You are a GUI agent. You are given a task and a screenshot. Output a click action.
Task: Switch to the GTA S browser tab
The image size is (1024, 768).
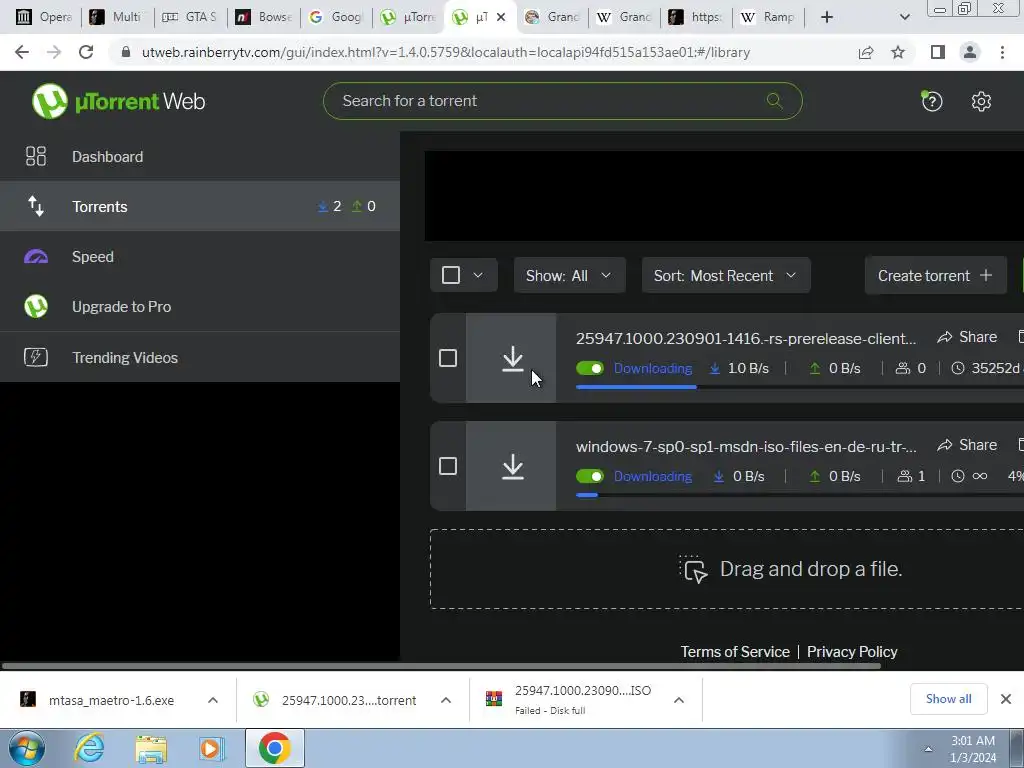[x=189, y=17]
